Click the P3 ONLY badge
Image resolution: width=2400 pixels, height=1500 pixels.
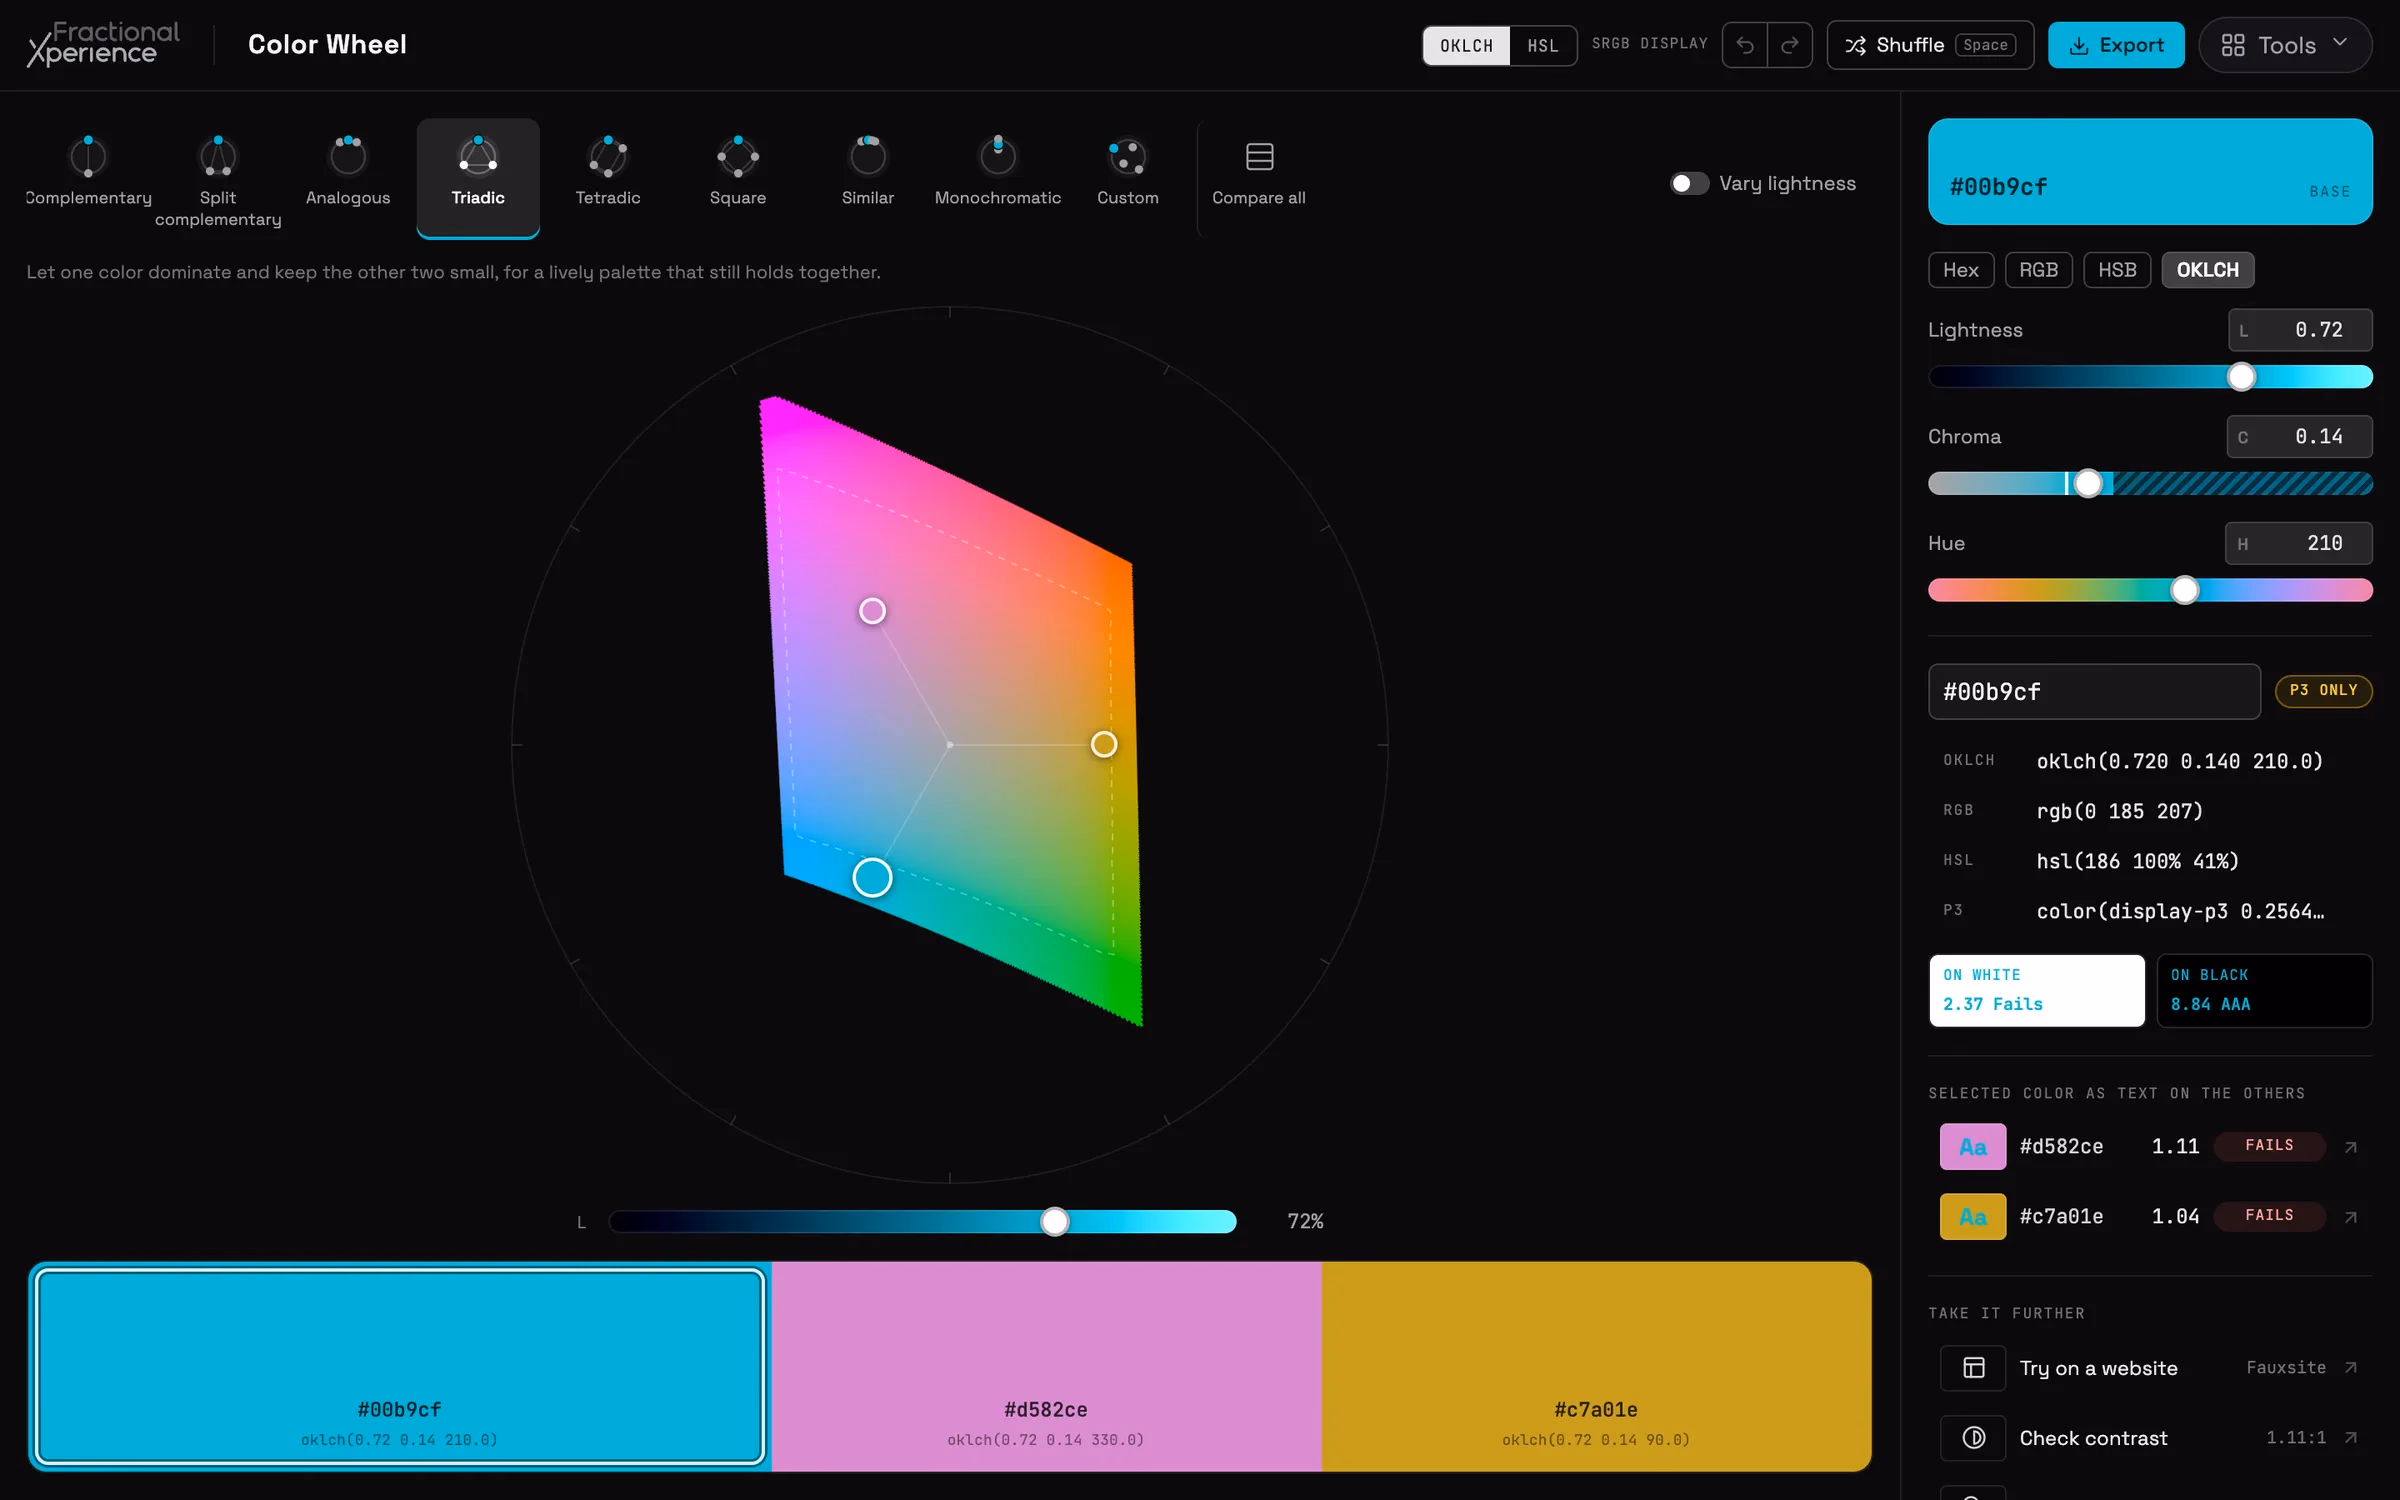(x=2323, y=691)
